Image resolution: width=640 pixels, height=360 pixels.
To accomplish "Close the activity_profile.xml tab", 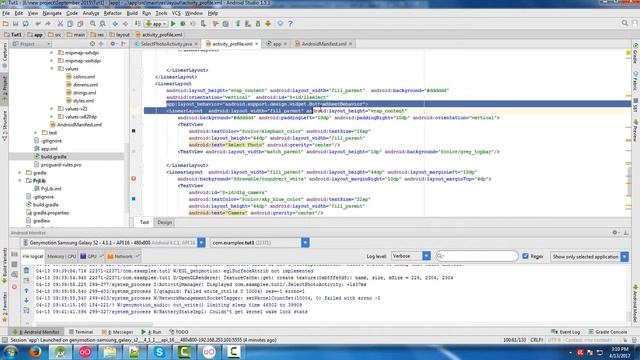I will coord(256,44).
